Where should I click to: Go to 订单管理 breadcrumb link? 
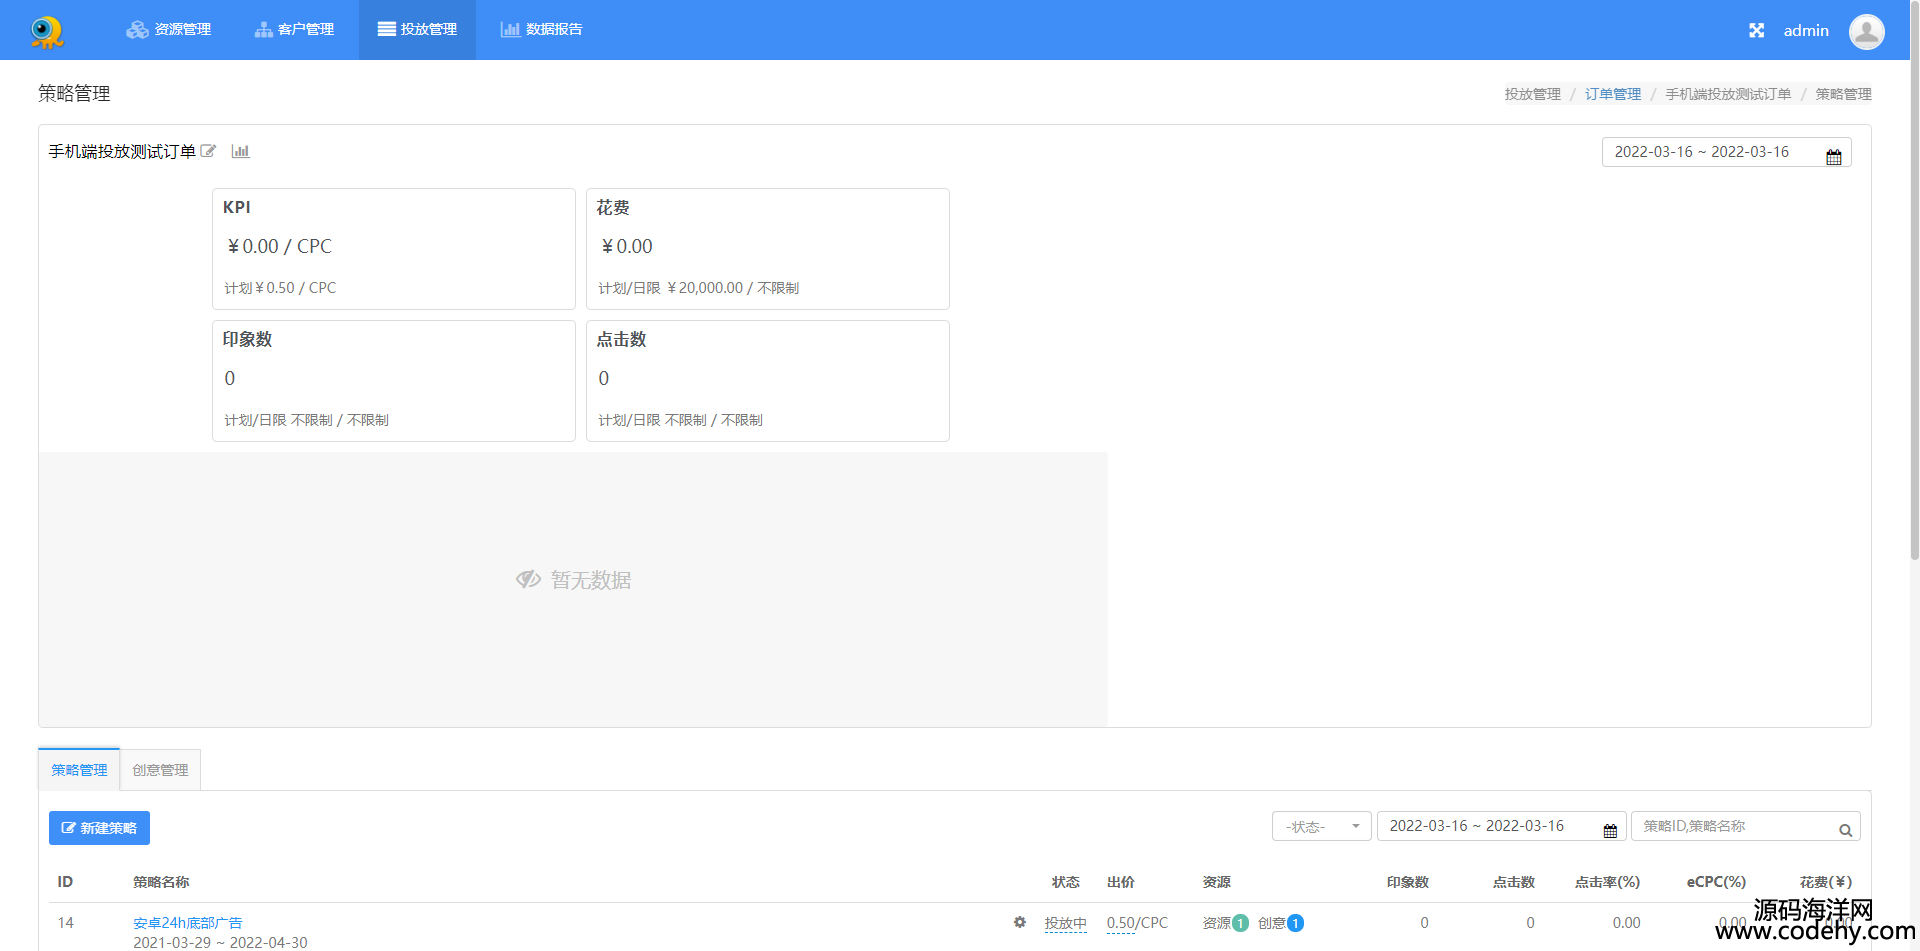1612,94
